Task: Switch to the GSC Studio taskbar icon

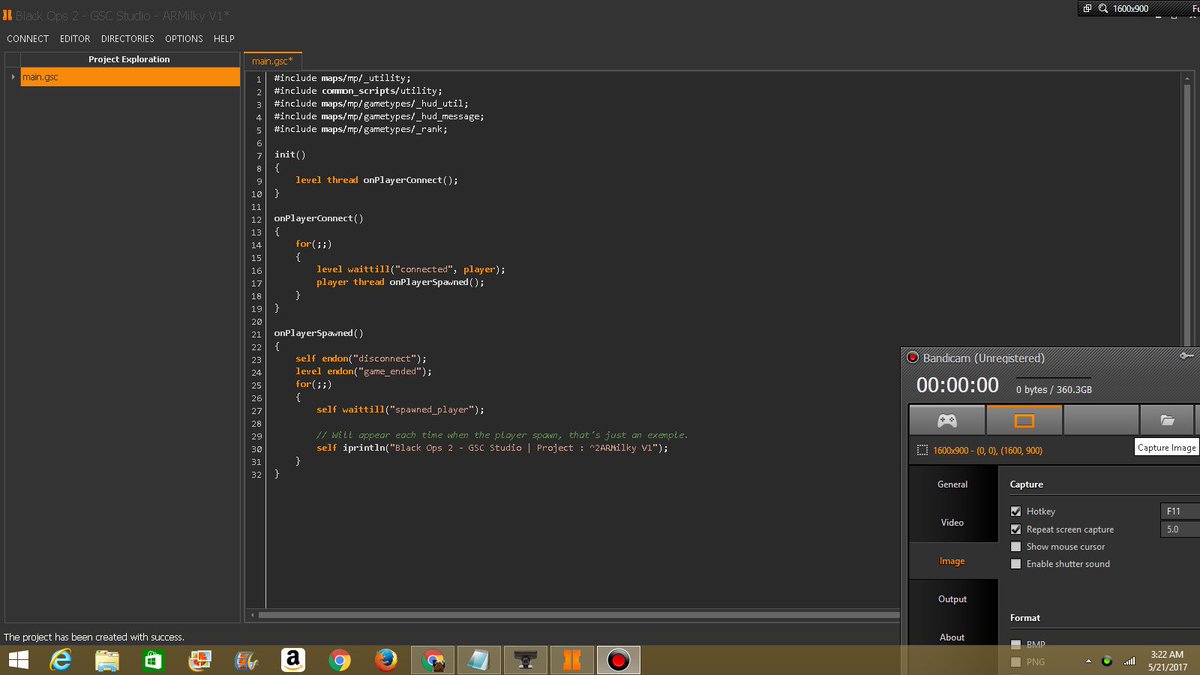Action: tap(570, 661)
